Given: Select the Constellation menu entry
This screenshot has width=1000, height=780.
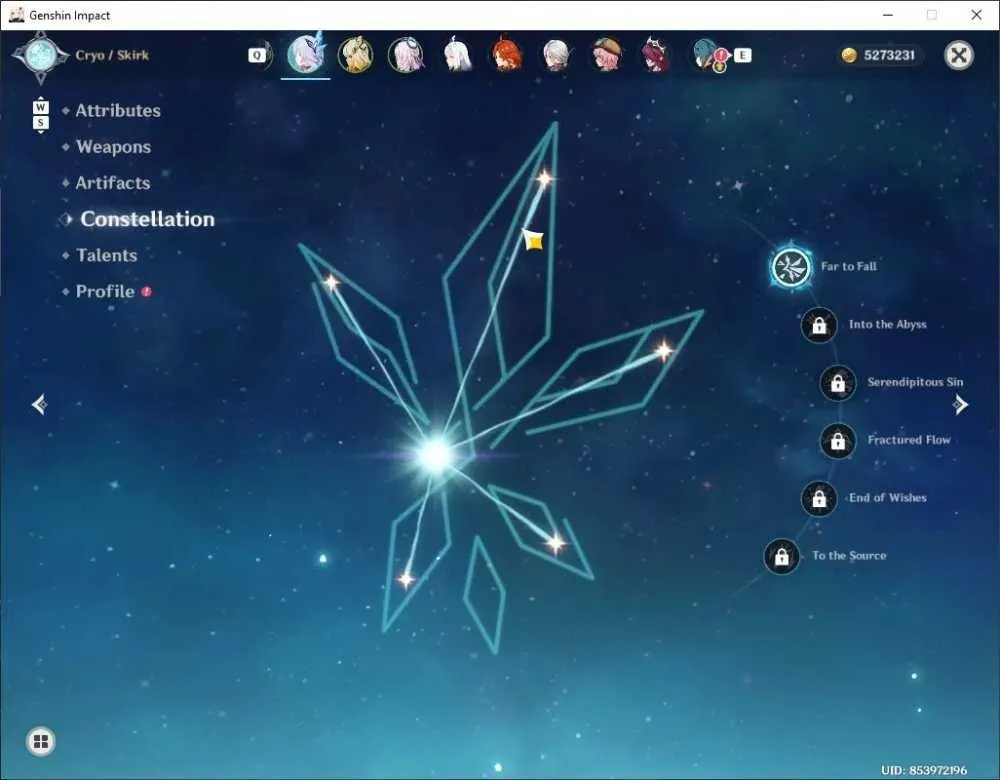Looking at the screenshot, I should pos(147,219).
